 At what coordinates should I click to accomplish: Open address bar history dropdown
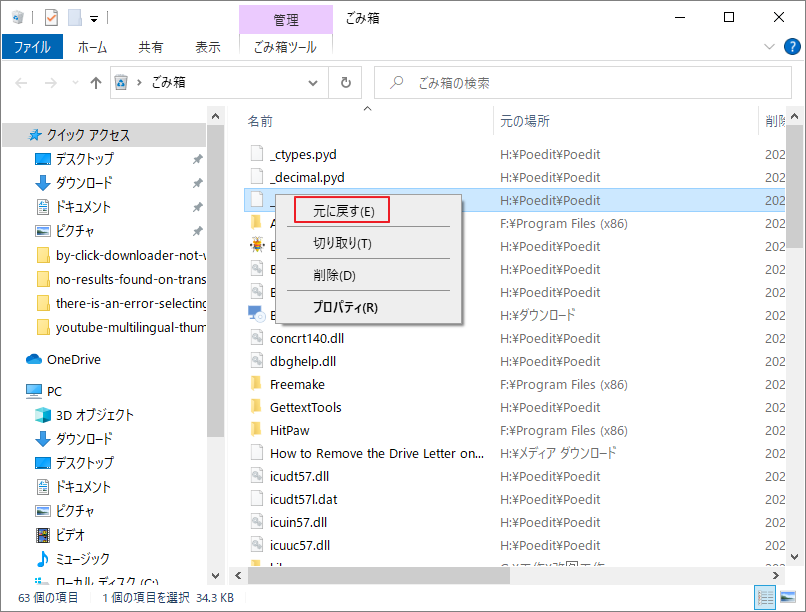pyautogui.click(x=313, y=83)
